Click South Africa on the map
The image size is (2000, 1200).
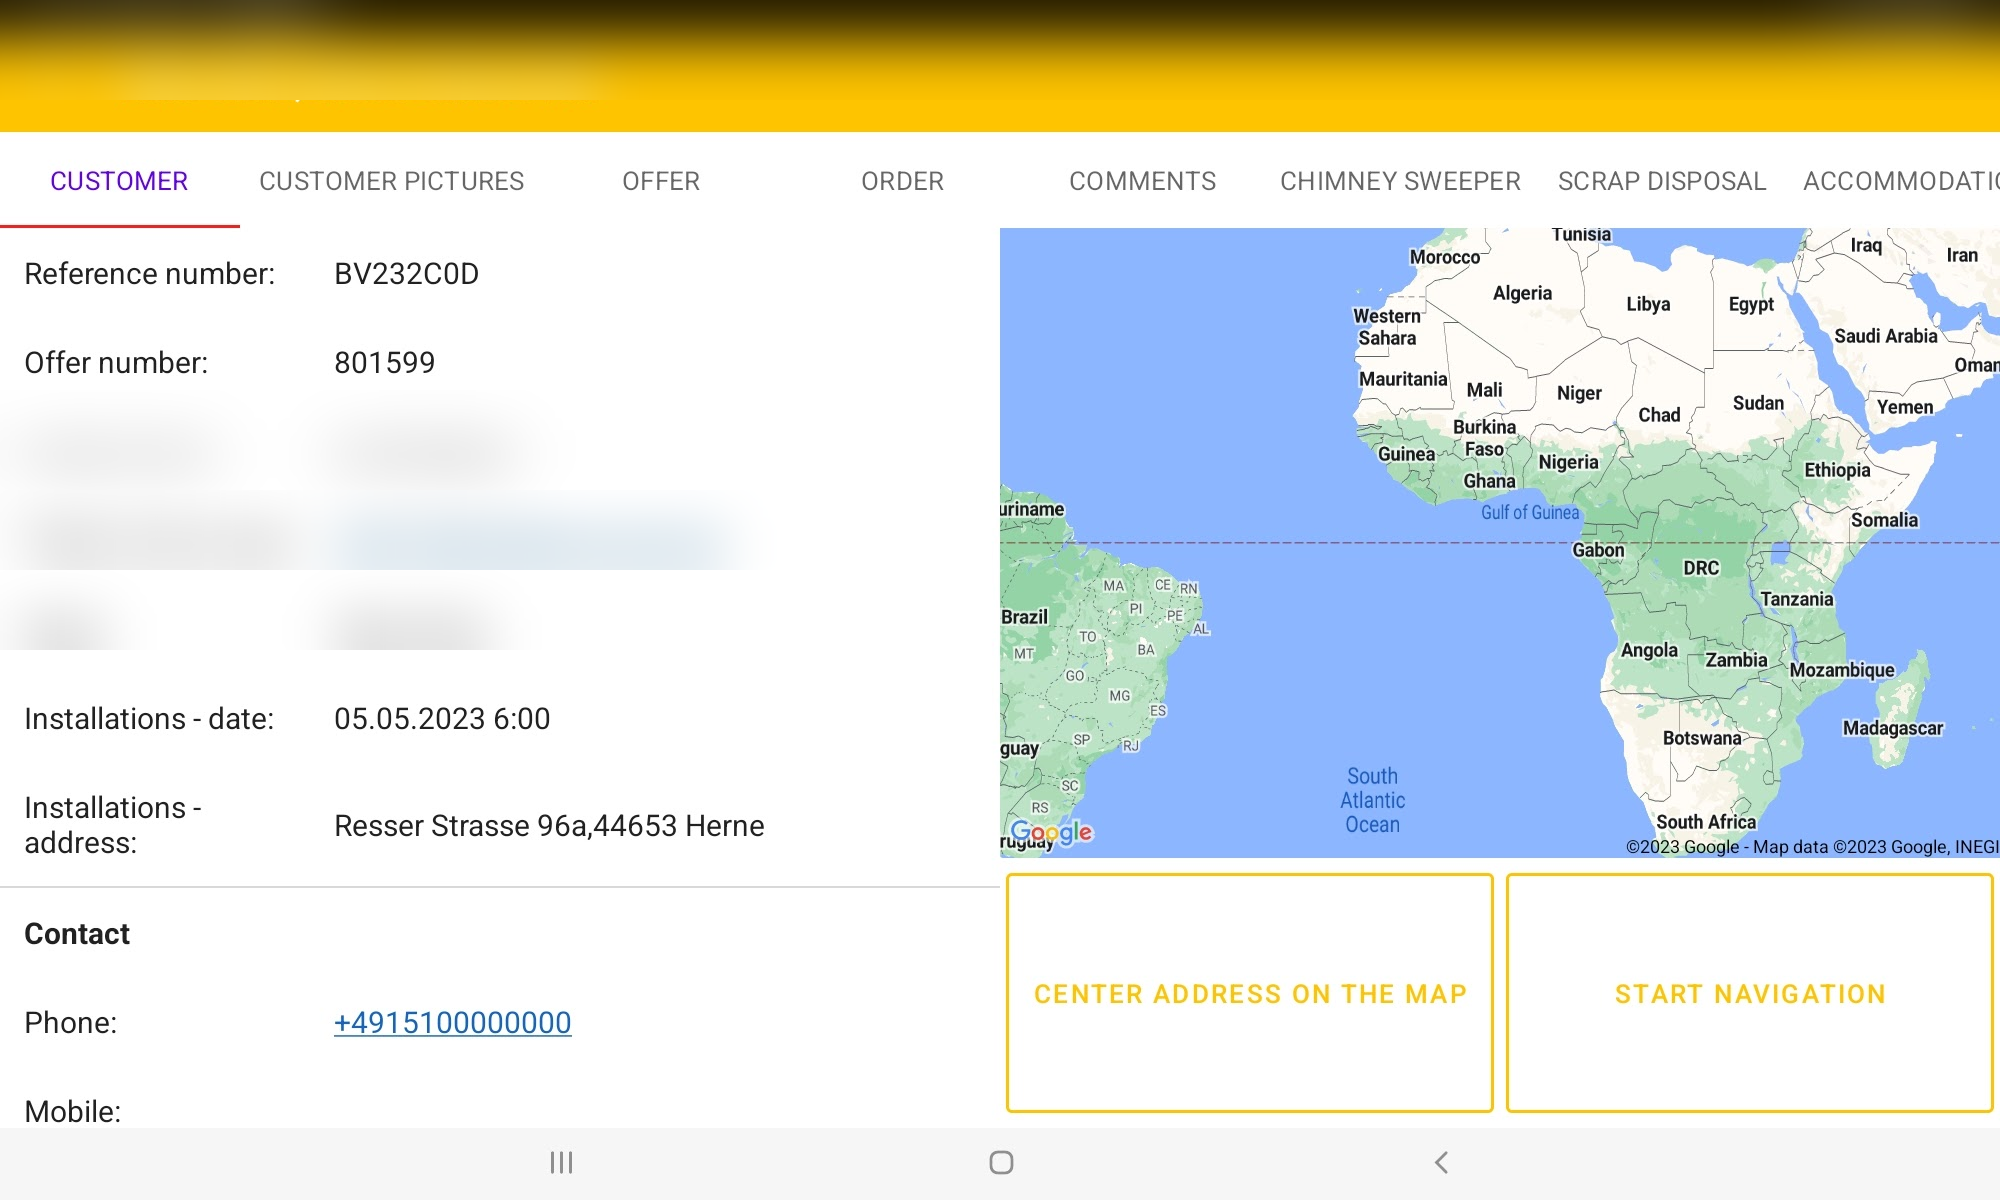click(1706, 822)
